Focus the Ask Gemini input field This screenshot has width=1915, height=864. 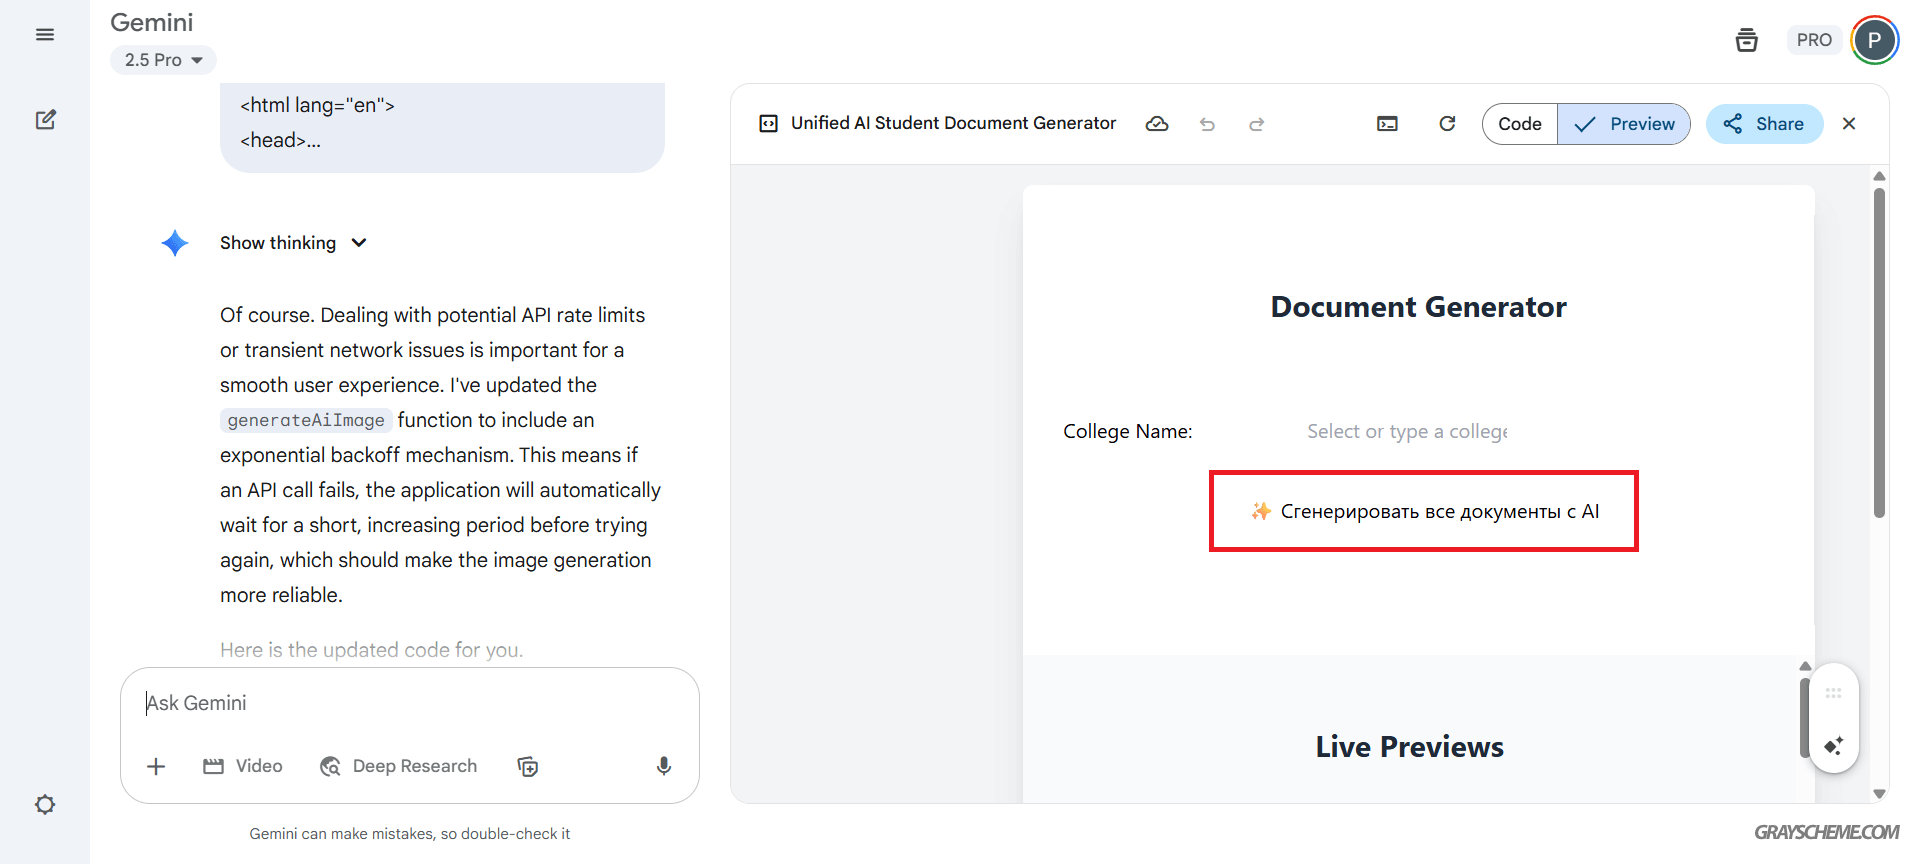click(x=408, y=703)
